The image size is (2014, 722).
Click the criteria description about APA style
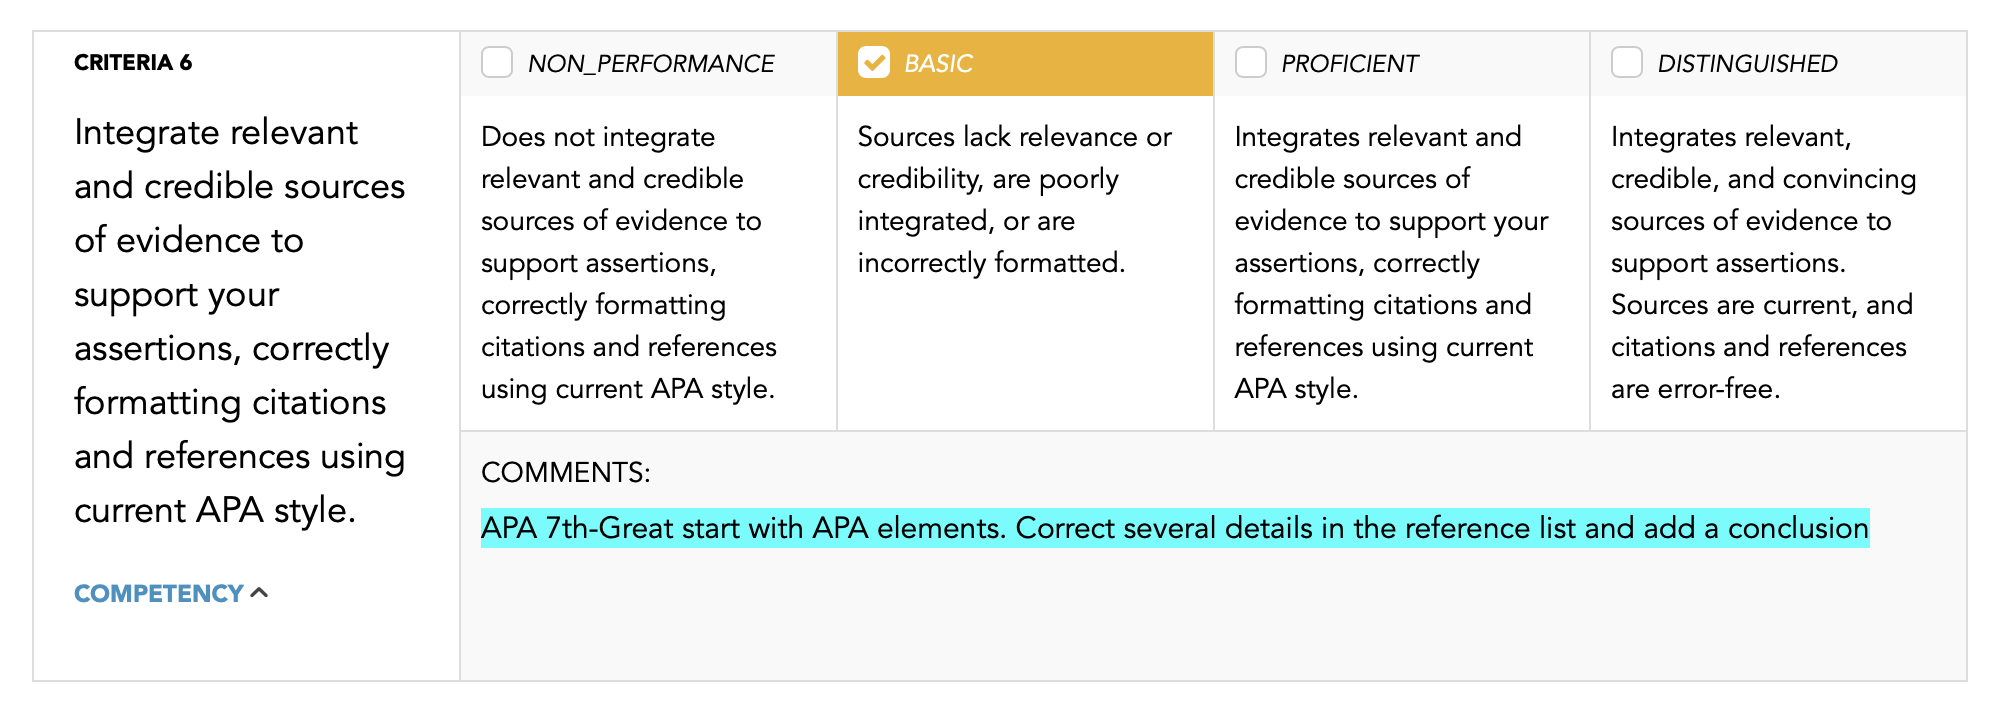(x=240, y=321)
